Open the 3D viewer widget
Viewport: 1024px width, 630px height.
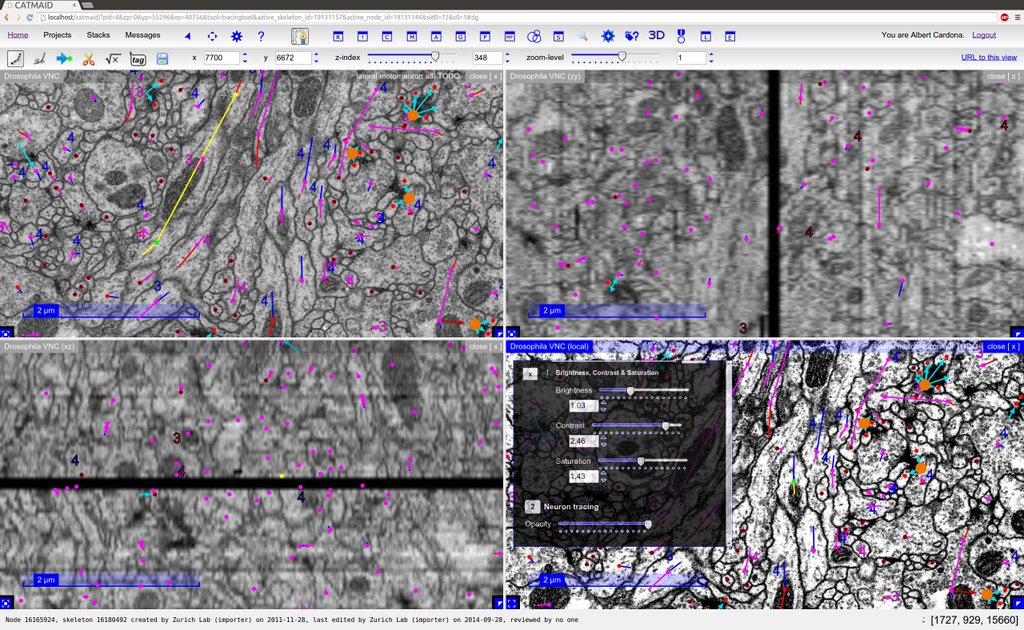coord(656,35)
